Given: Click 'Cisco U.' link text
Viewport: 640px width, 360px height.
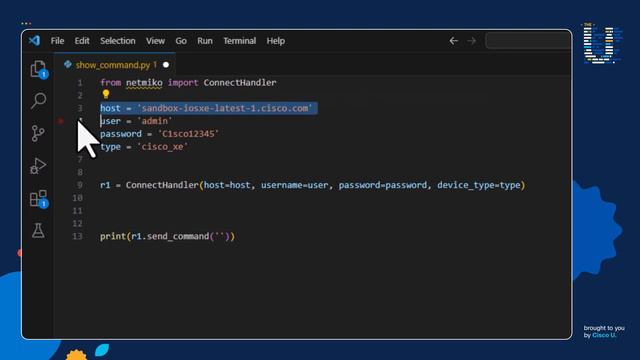Looking at the screenshot, I should coord(604,335).
